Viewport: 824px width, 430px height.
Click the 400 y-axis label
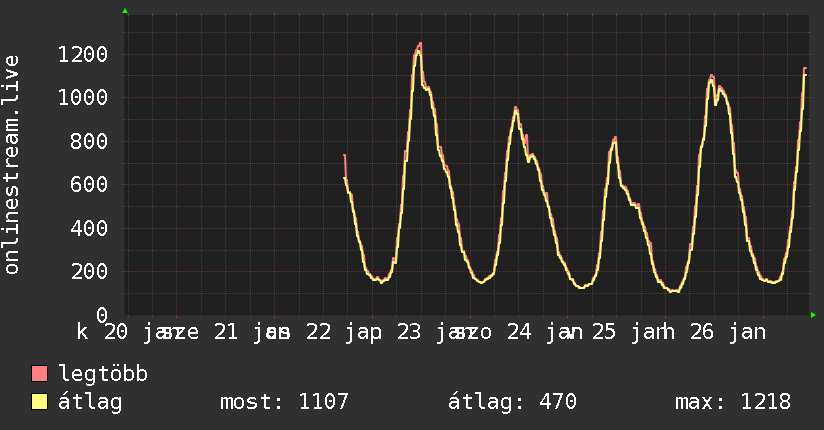tap(89, 228)
